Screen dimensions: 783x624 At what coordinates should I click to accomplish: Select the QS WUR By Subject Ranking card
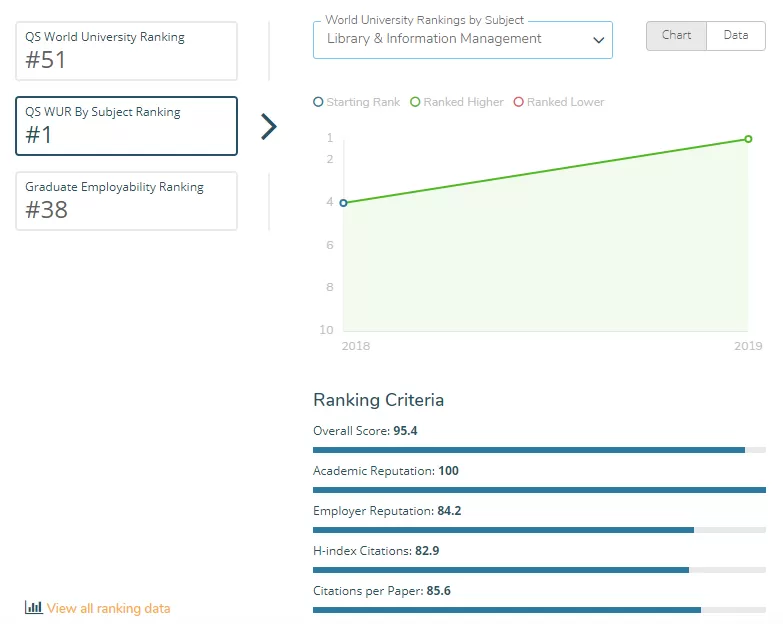(x=126, y=126)
